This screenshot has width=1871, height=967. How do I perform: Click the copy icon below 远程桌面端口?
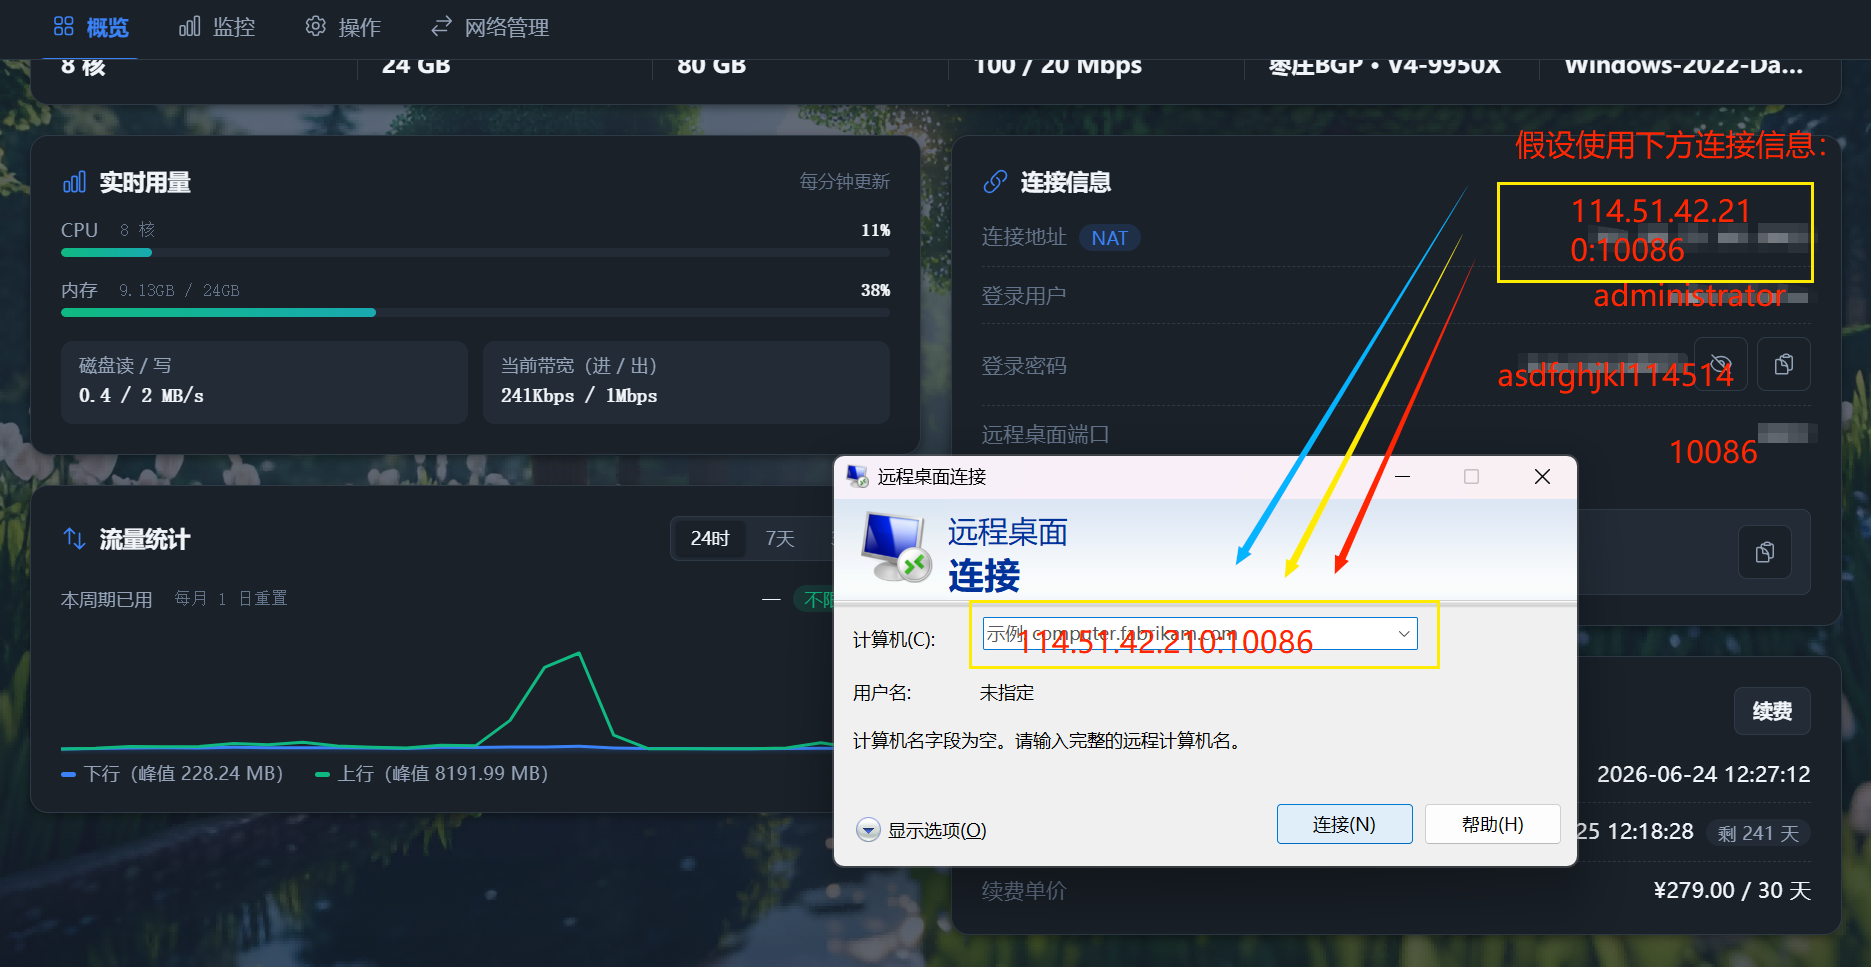pos(1765,552)
